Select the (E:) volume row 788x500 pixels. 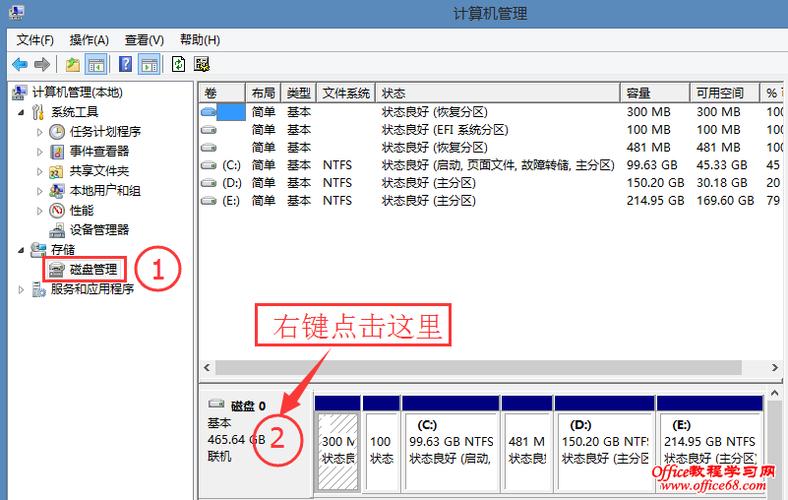coord(490,201)
